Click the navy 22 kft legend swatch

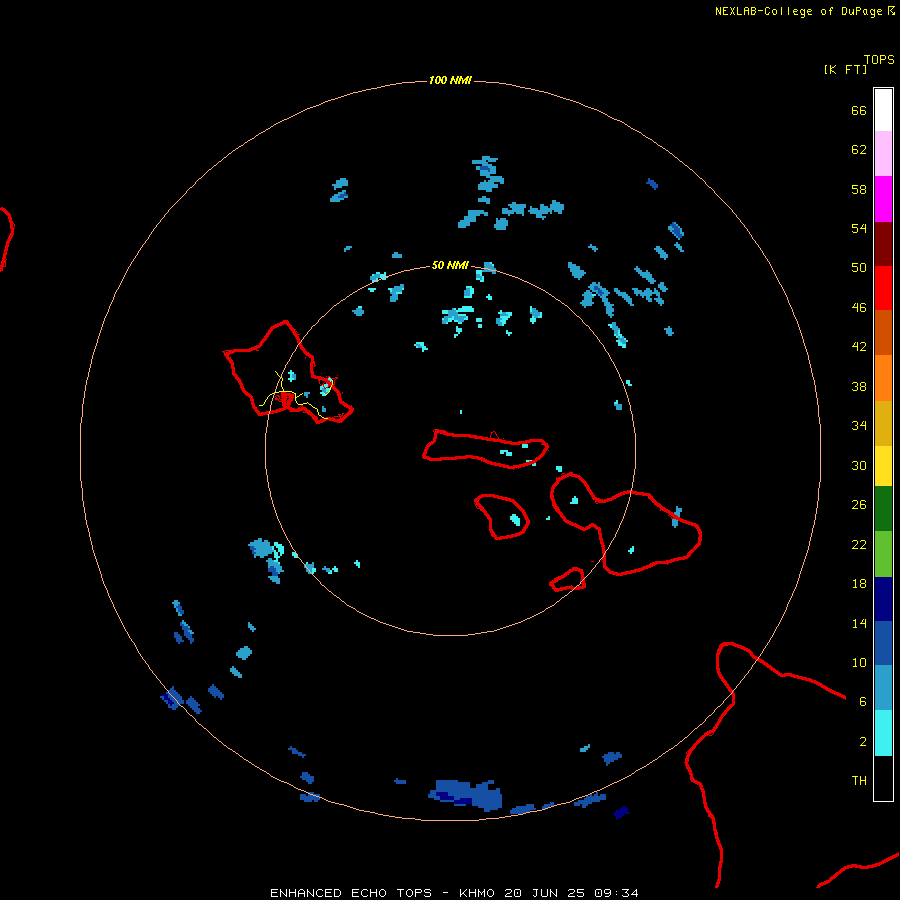click(x=883, y=599)
